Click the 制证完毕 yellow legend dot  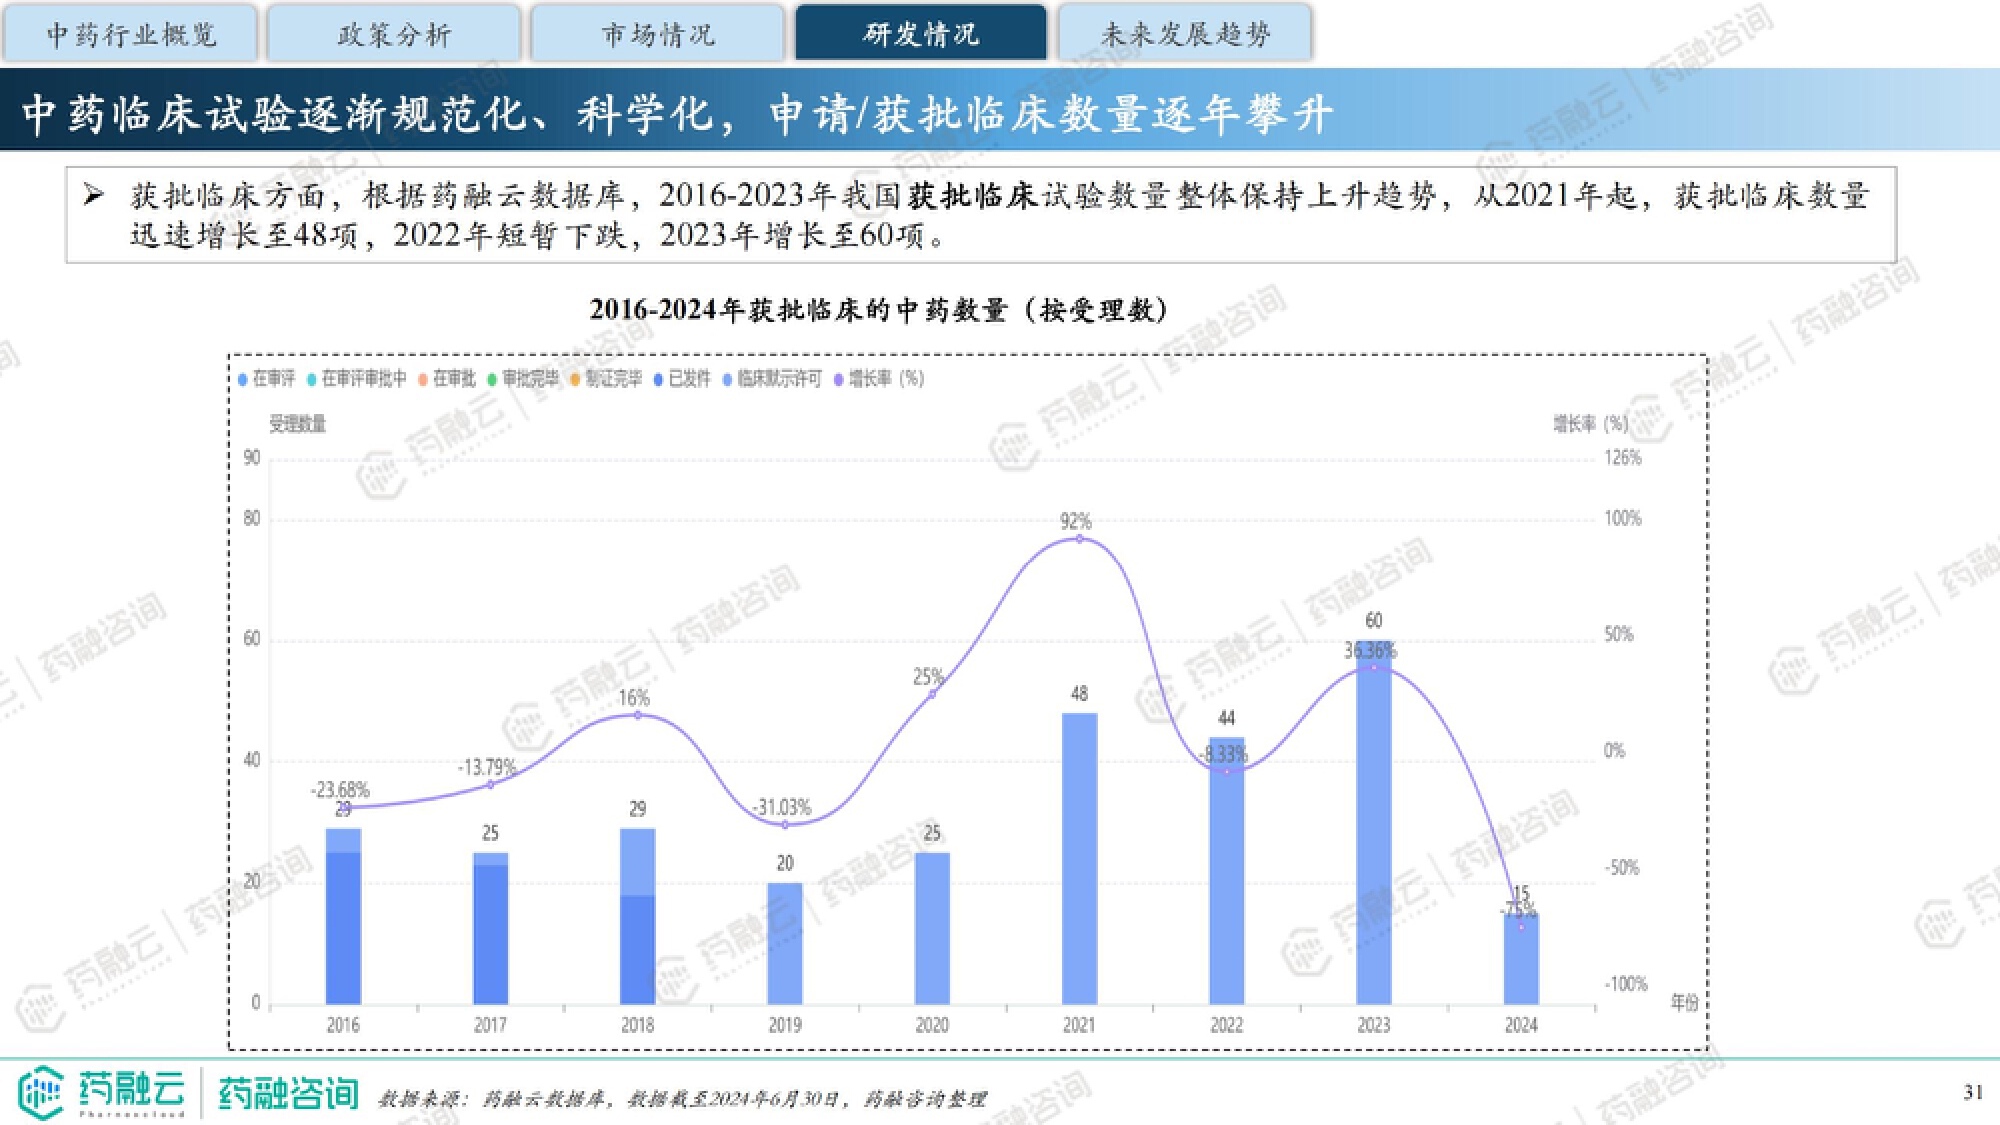[575, 379]
